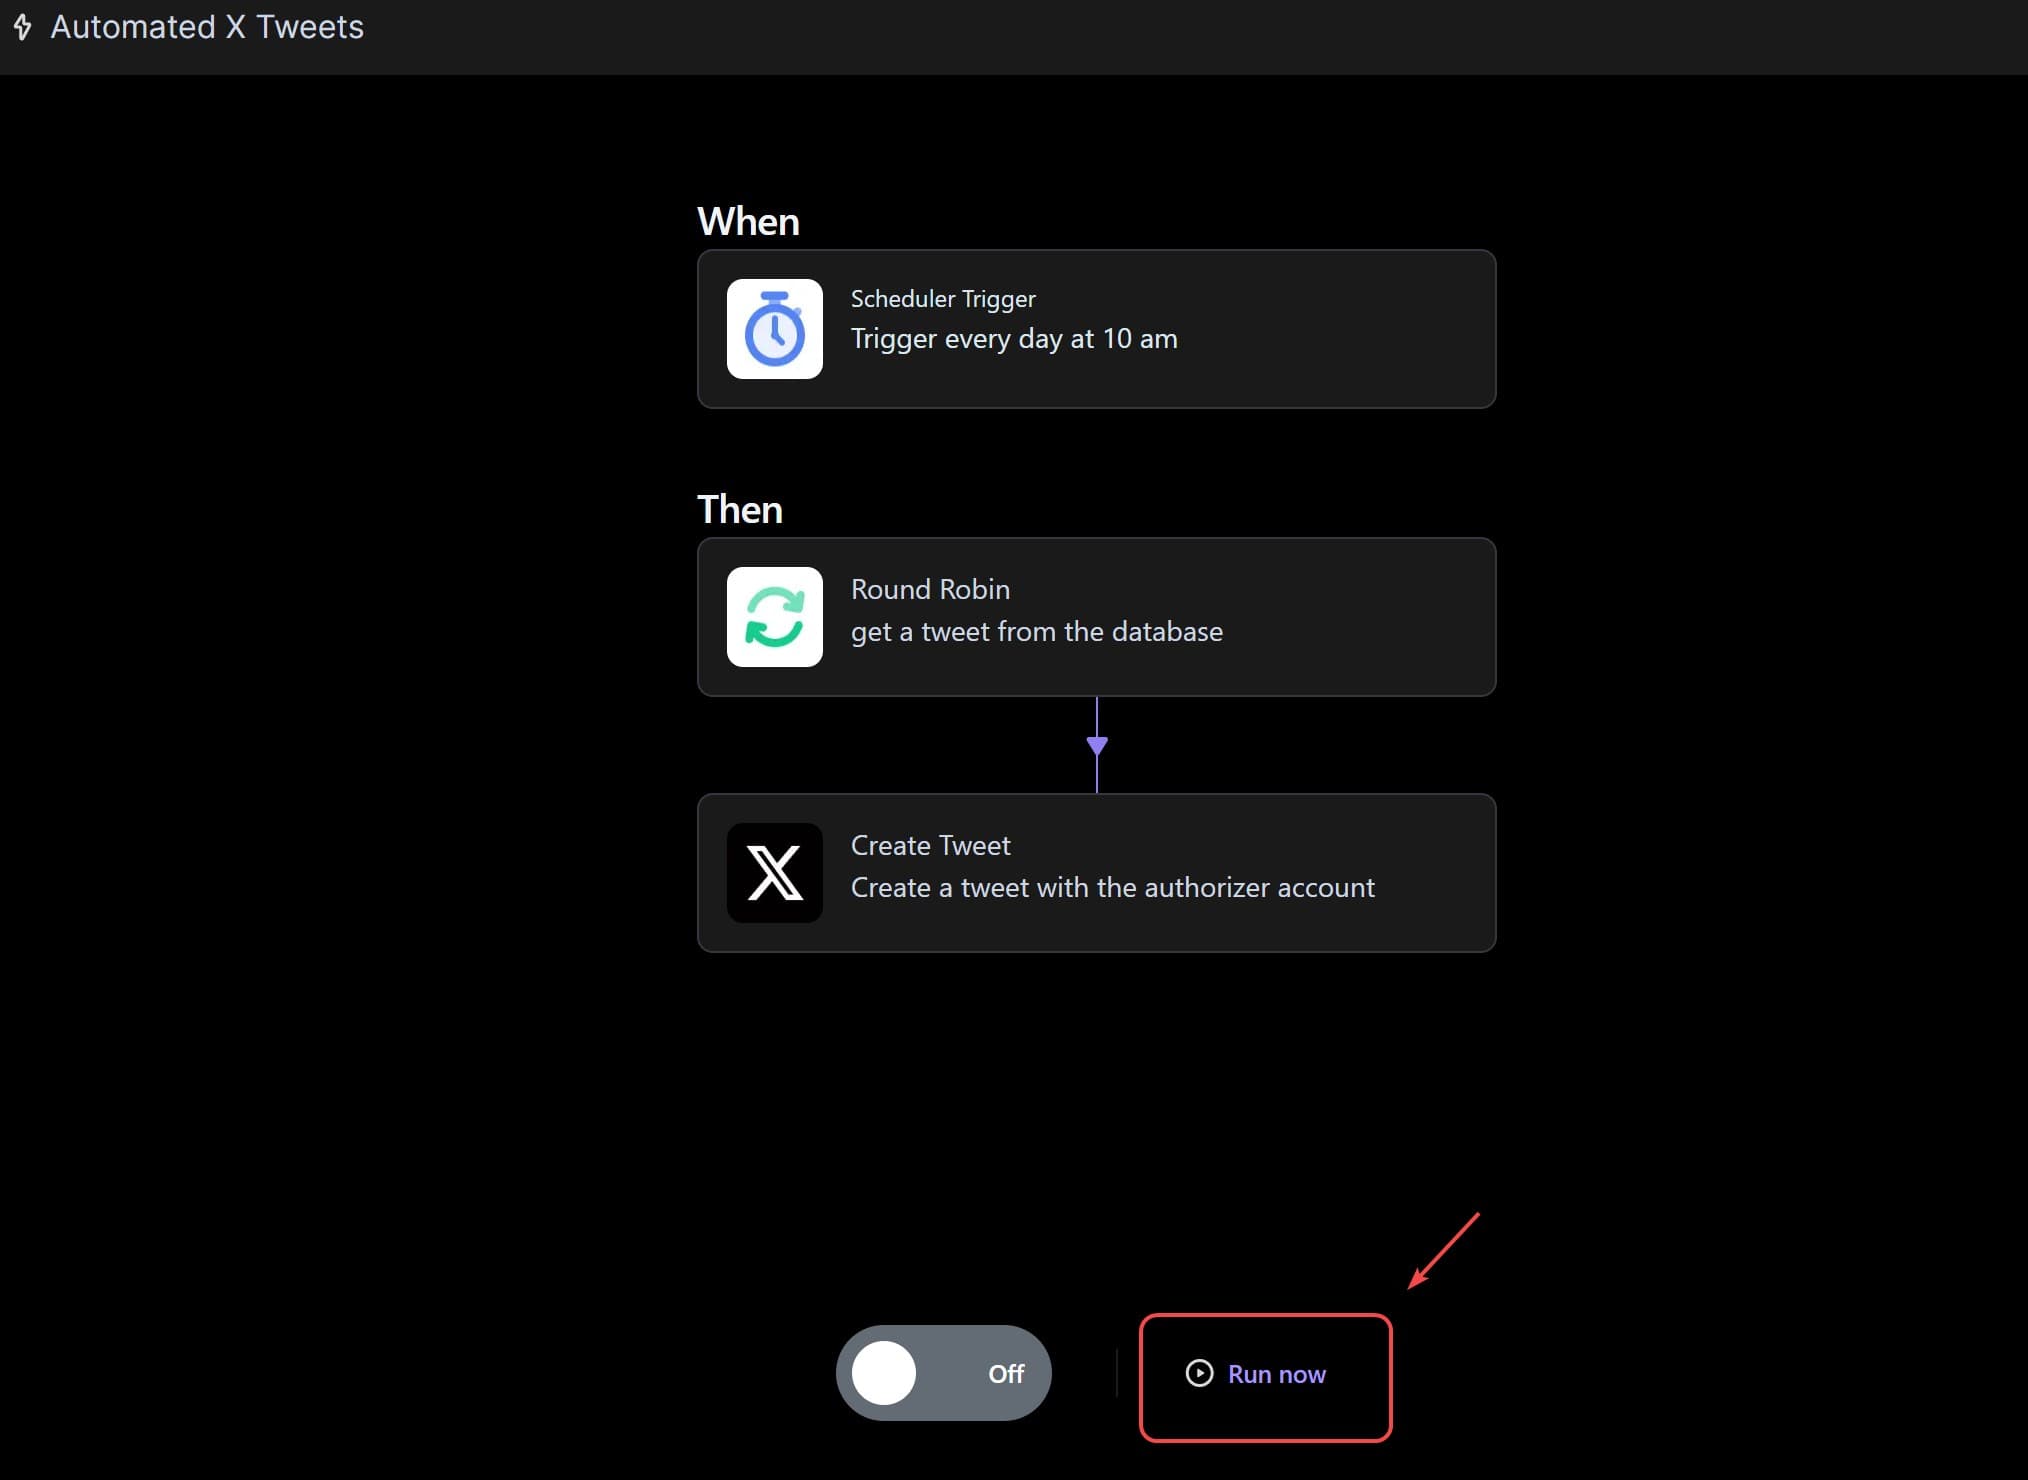Image resolution: width=2028 pixels, height=1480 pixels.
Task: Open the Scheduler Trigger step card
Action: pyautogui.click(x=1096, y=329)
